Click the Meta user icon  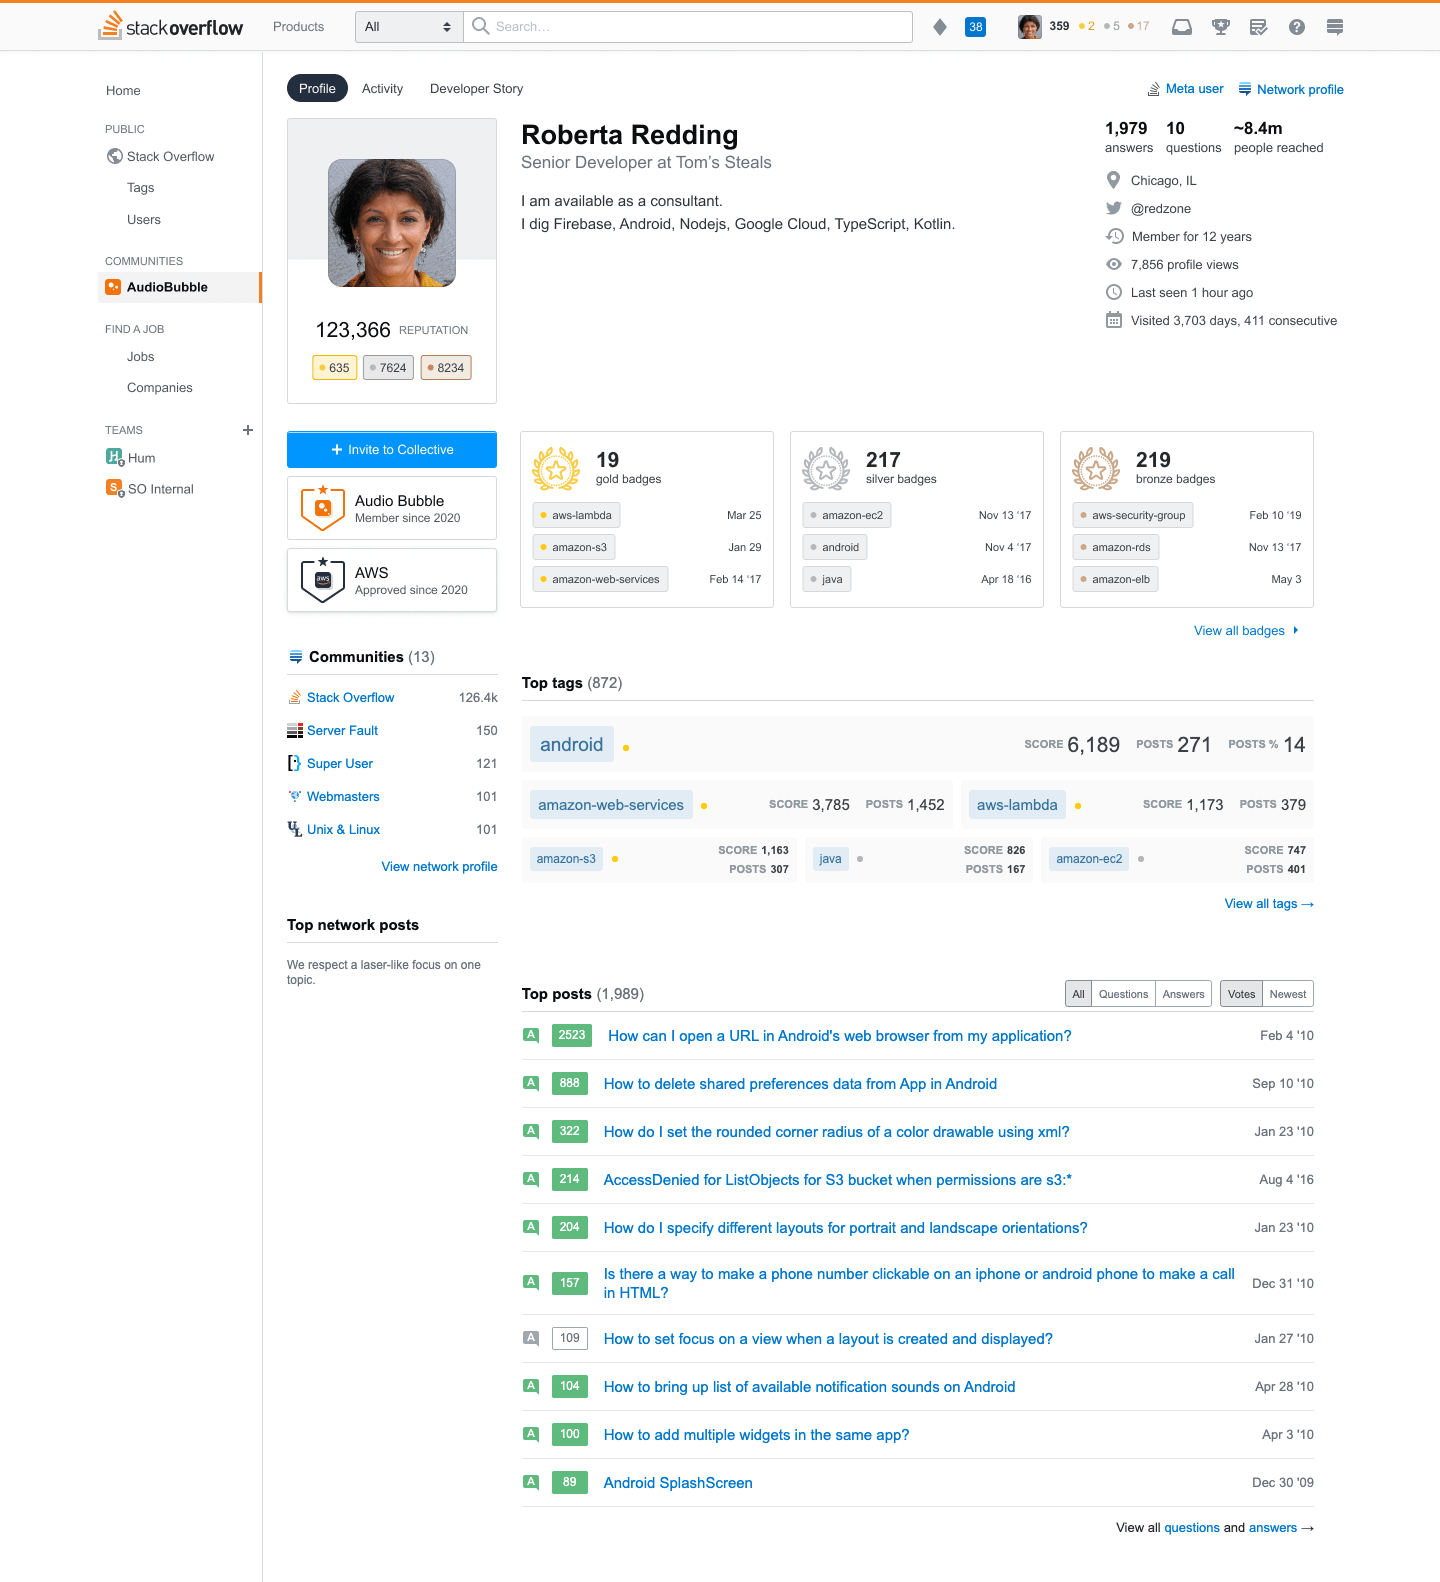coord(1154,89)
